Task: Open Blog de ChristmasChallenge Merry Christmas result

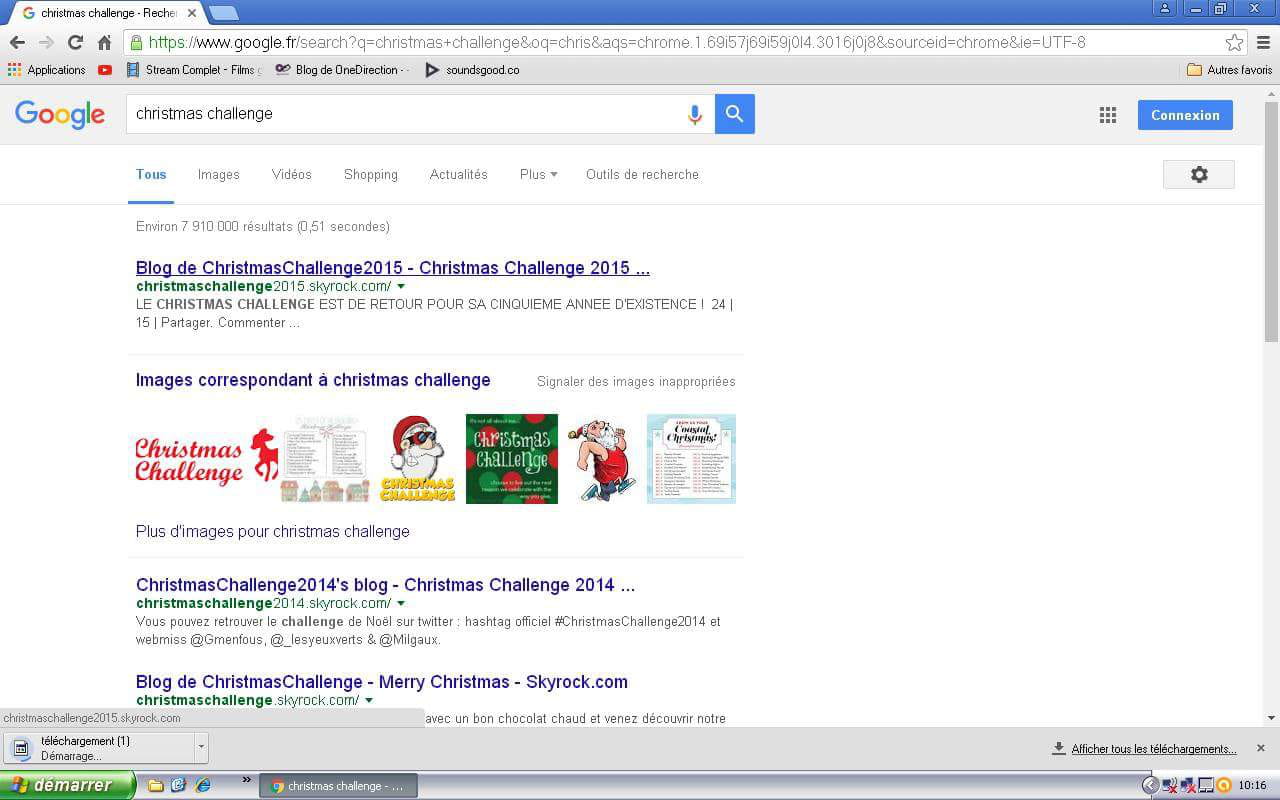Action: tap(382, 682)
